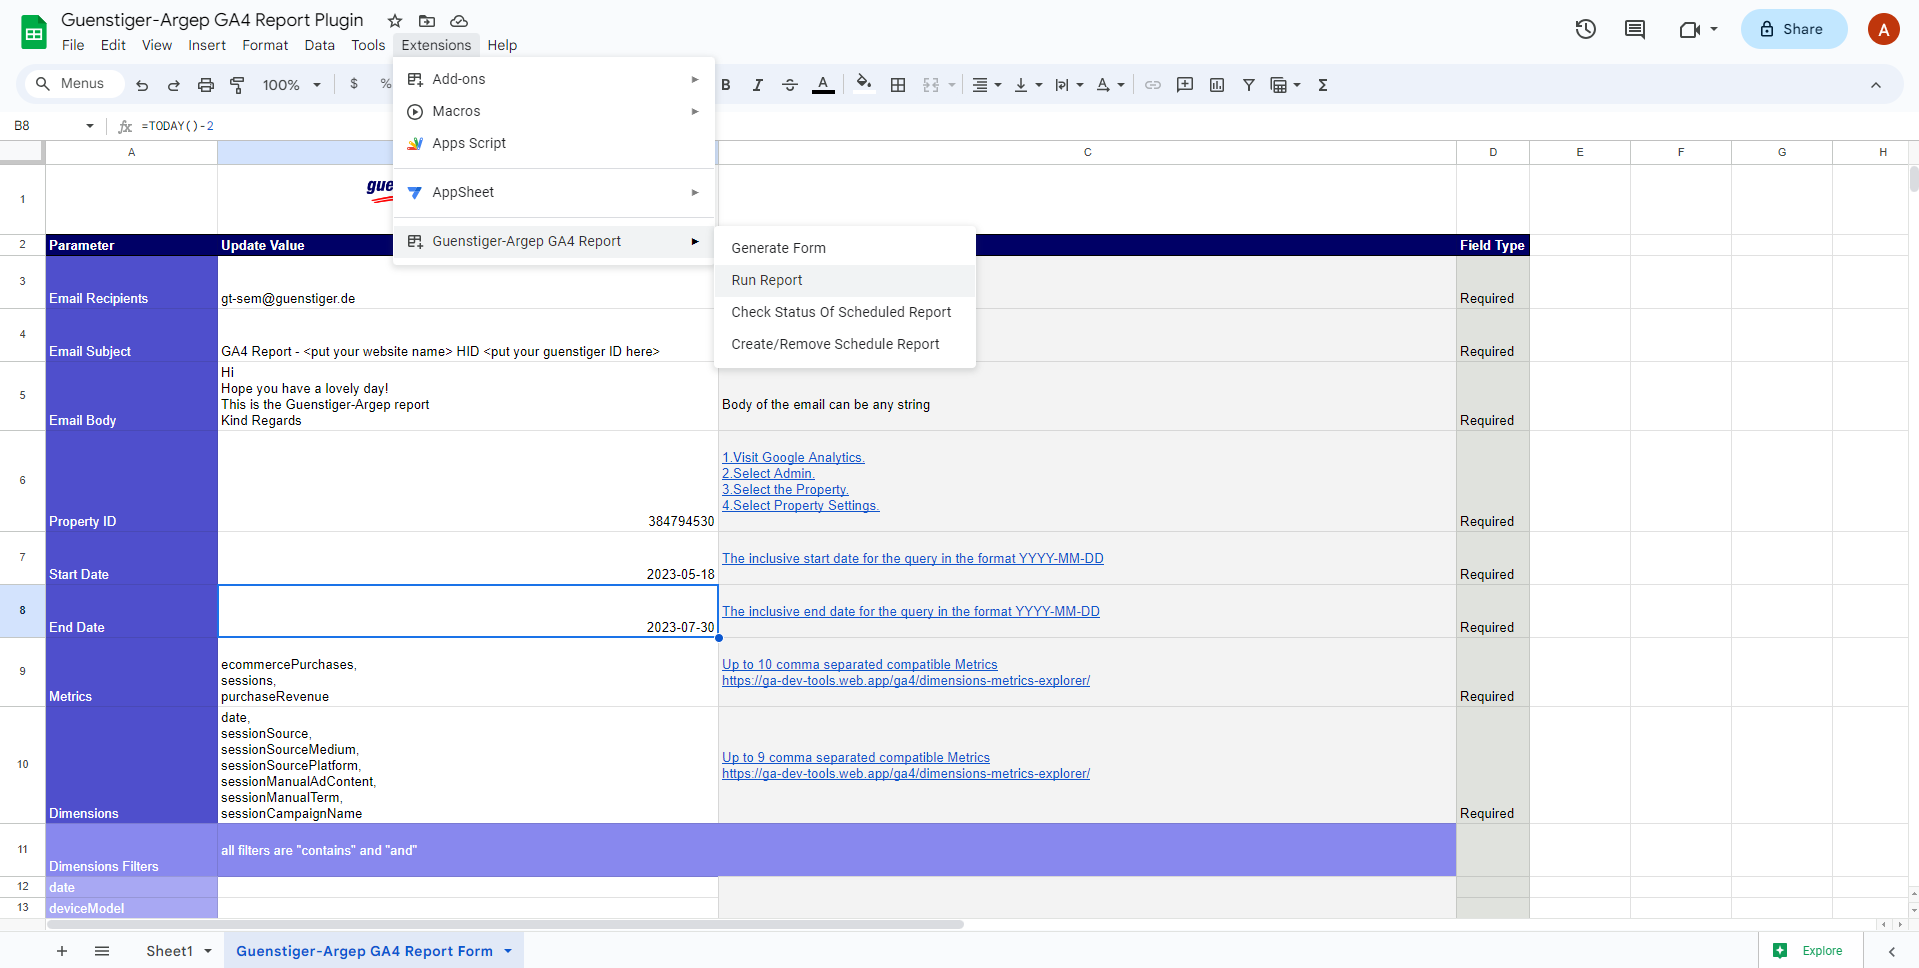Open the All sheets list icon
The image size is (1919, 968).
[102, 951]
